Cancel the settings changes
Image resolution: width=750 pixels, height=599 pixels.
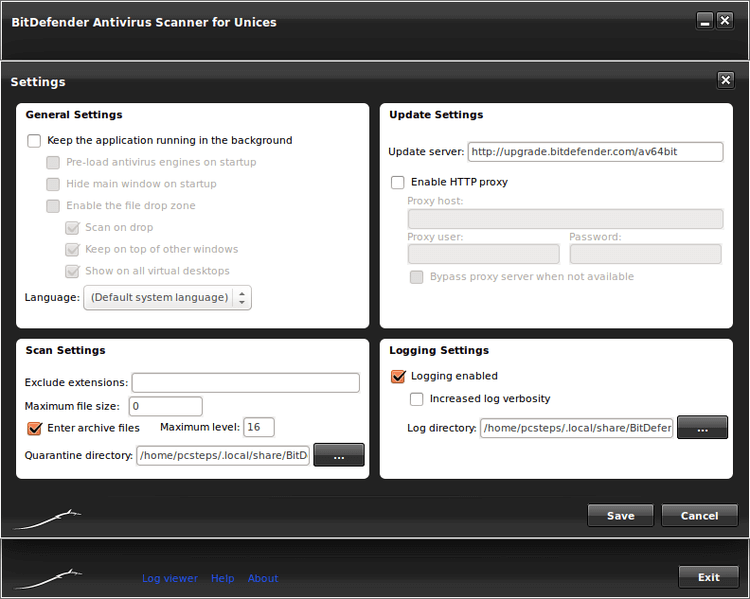(699, 515)
